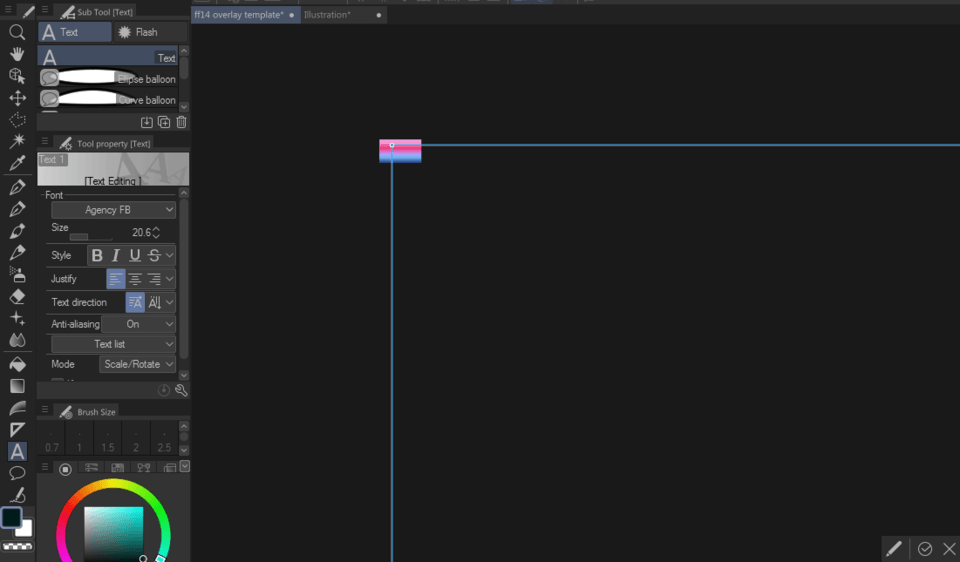The height and width of the screenshot is (562, 960).
Task: Open the Agency FB font dropdown
Action: coord(113,210)
